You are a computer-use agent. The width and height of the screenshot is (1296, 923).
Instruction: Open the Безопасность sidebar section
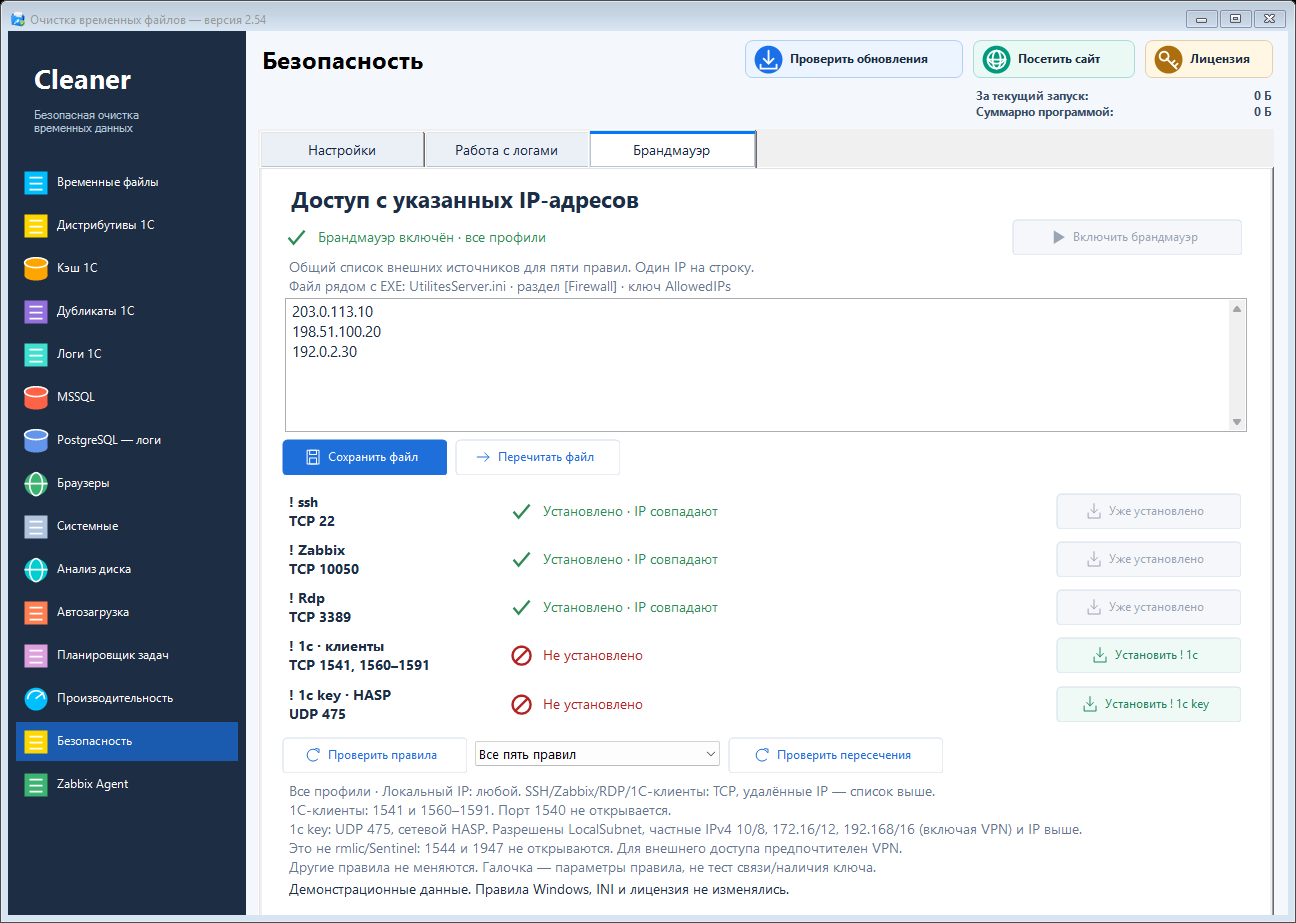coord(127,742)
